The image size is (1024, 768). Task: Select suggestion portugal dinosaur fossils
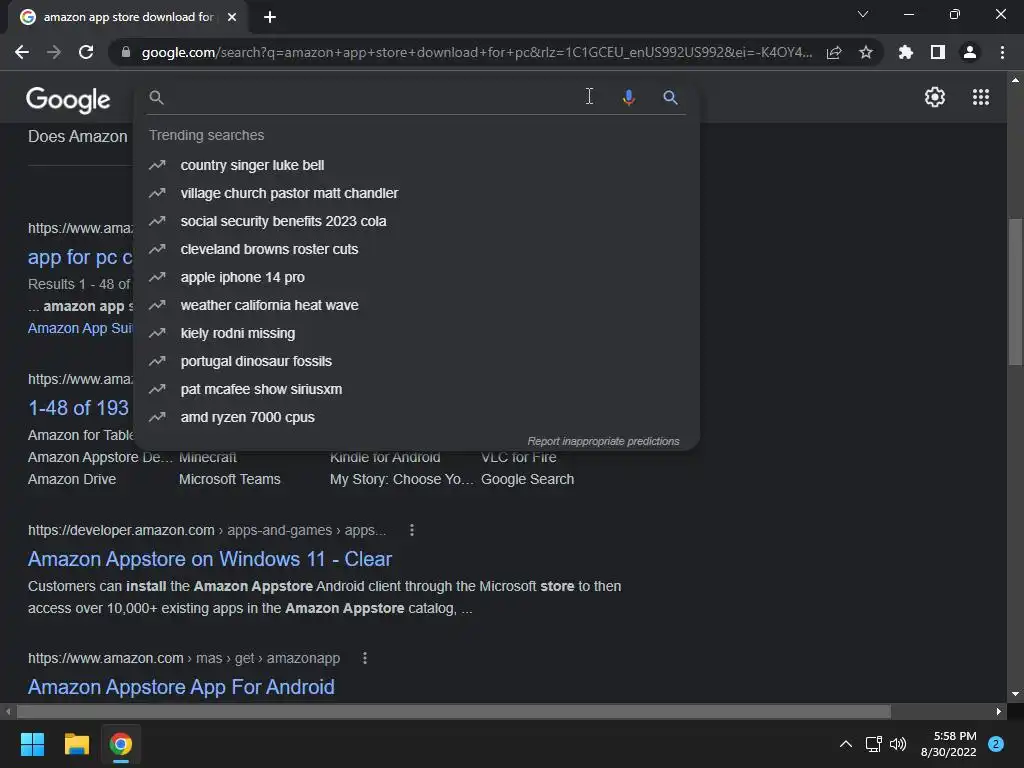417,361
